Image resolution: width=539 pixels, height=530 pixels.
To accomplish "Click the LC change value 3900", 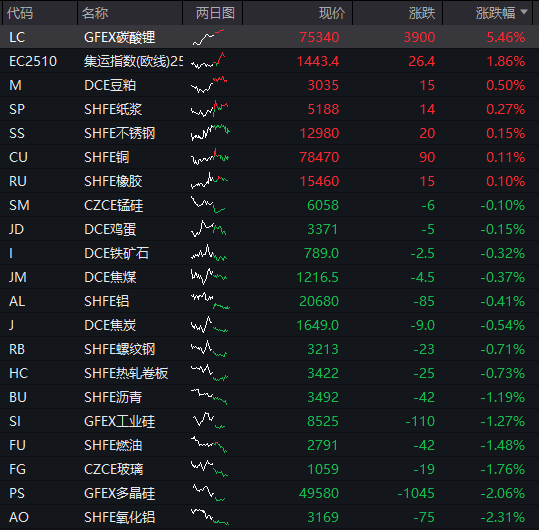I will click(419, 37).
